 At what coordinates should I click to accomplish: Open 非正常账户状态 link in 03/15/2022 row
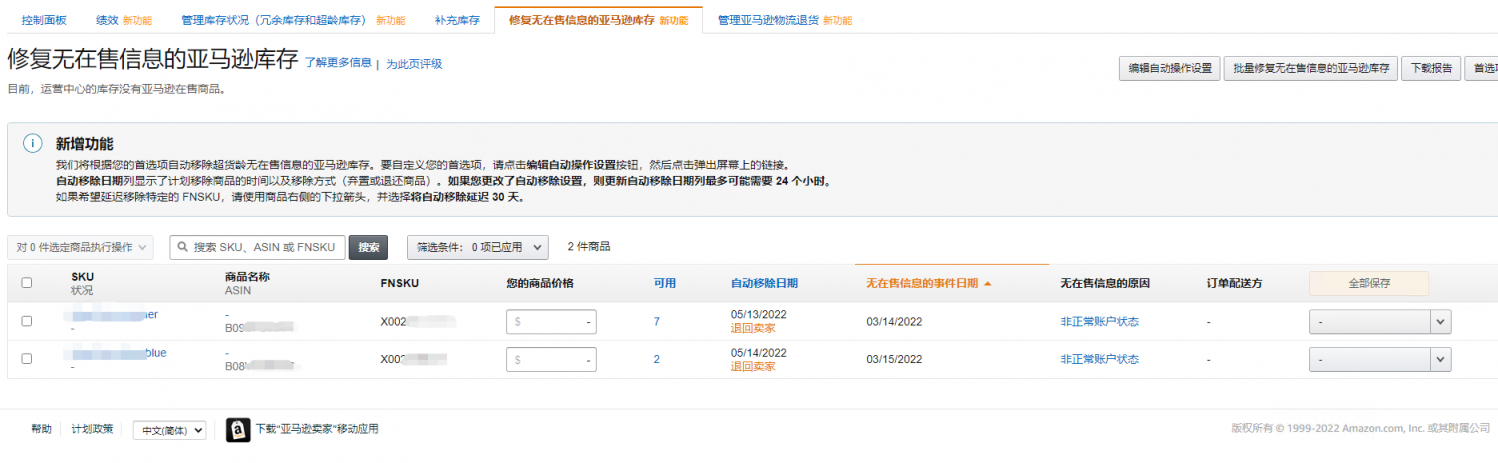pyautogui.click(x=1099, y=359)
